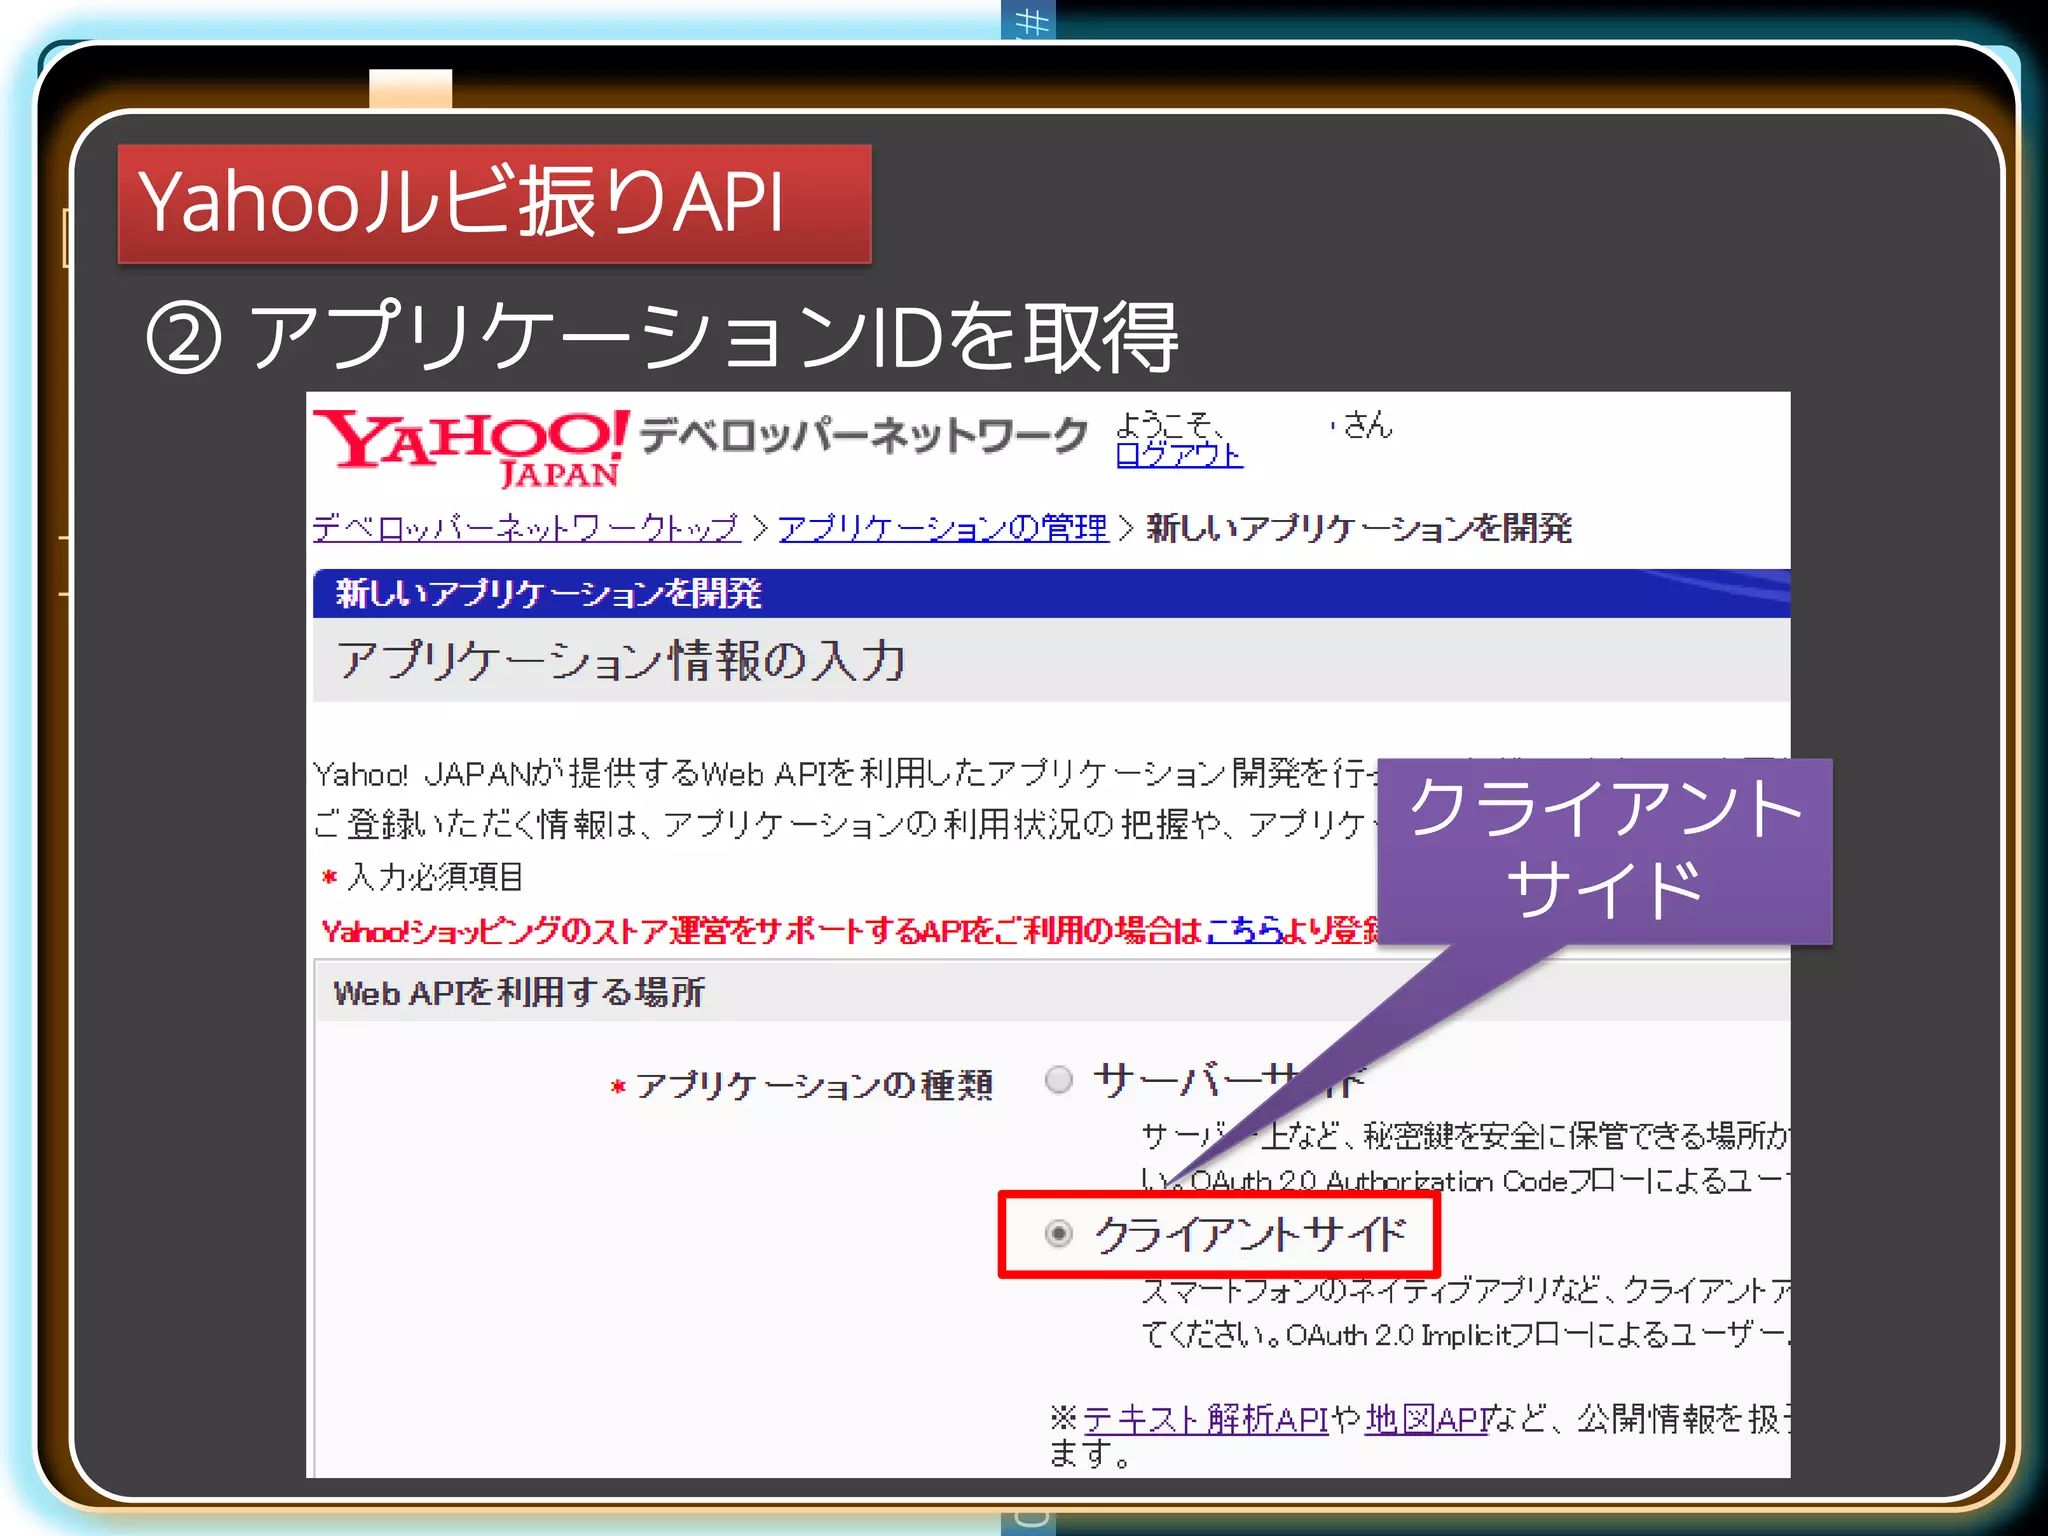Open デベロッパーネットワークトップ breadcrumb link
This screenshot has width=2048, height=1536.
tap(526, 527)
